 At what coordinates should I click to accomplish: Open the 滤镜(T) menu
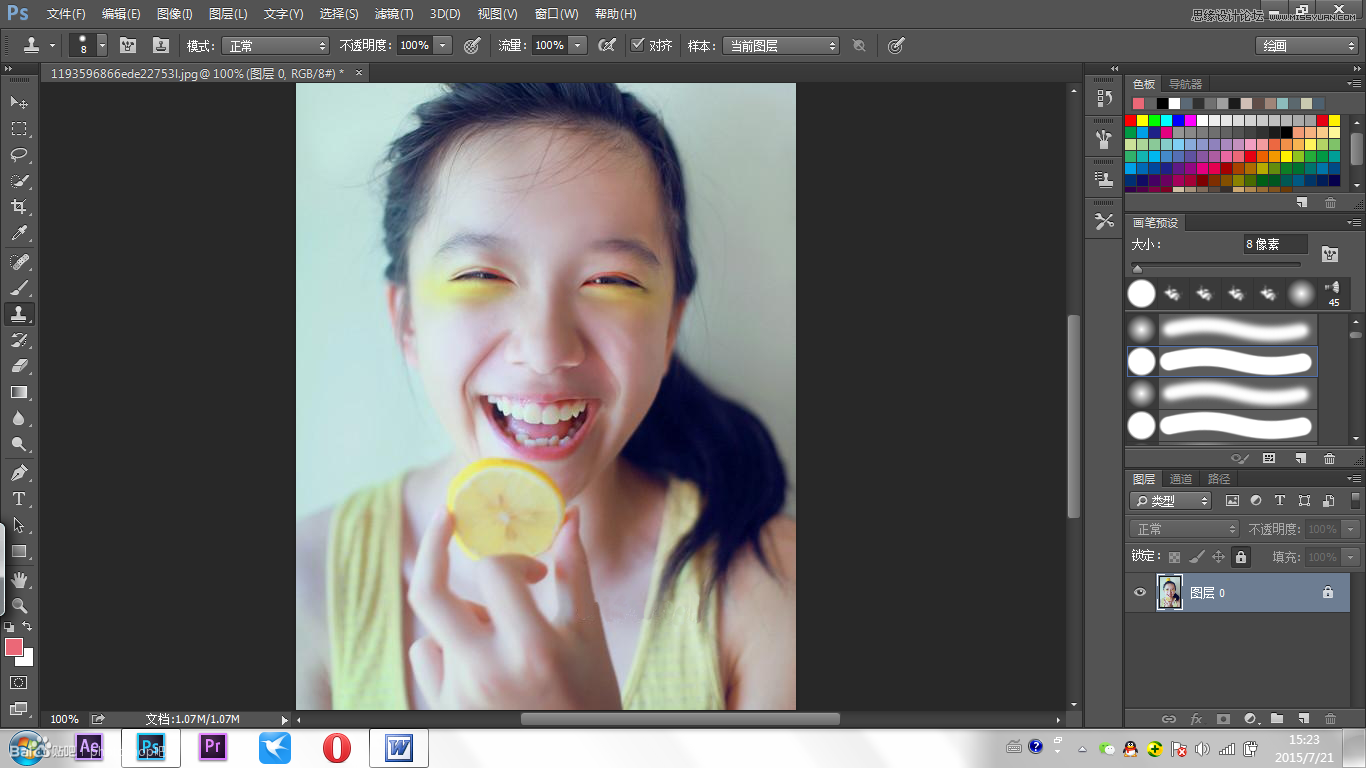pos(394,14)
